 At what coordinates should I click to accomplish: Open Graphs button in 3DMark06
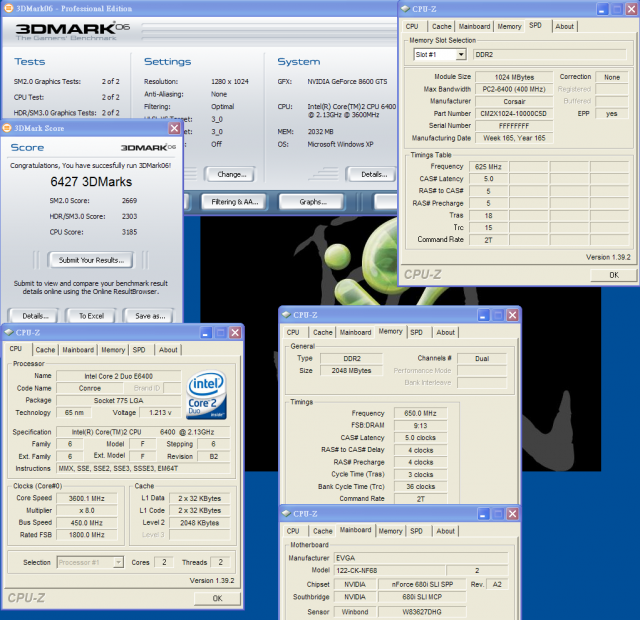coord(313,202)
